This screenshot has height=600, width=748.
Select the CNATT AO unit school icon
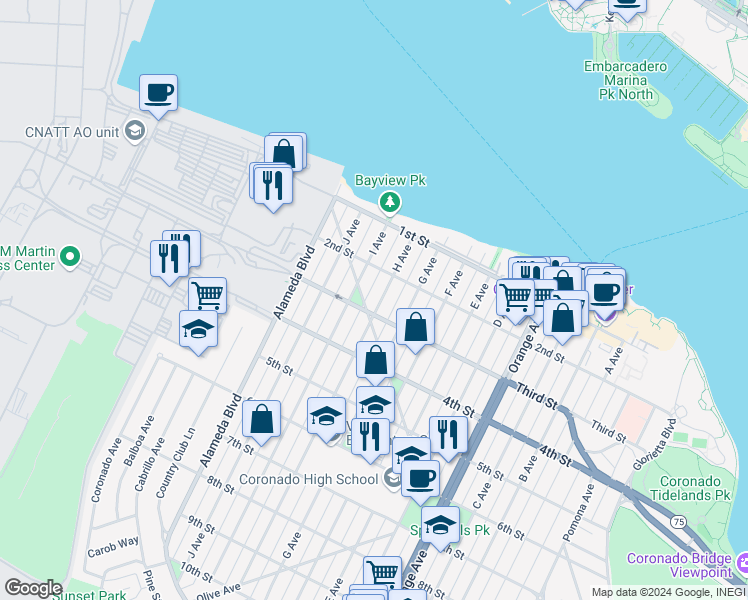(x=135, y=131)
